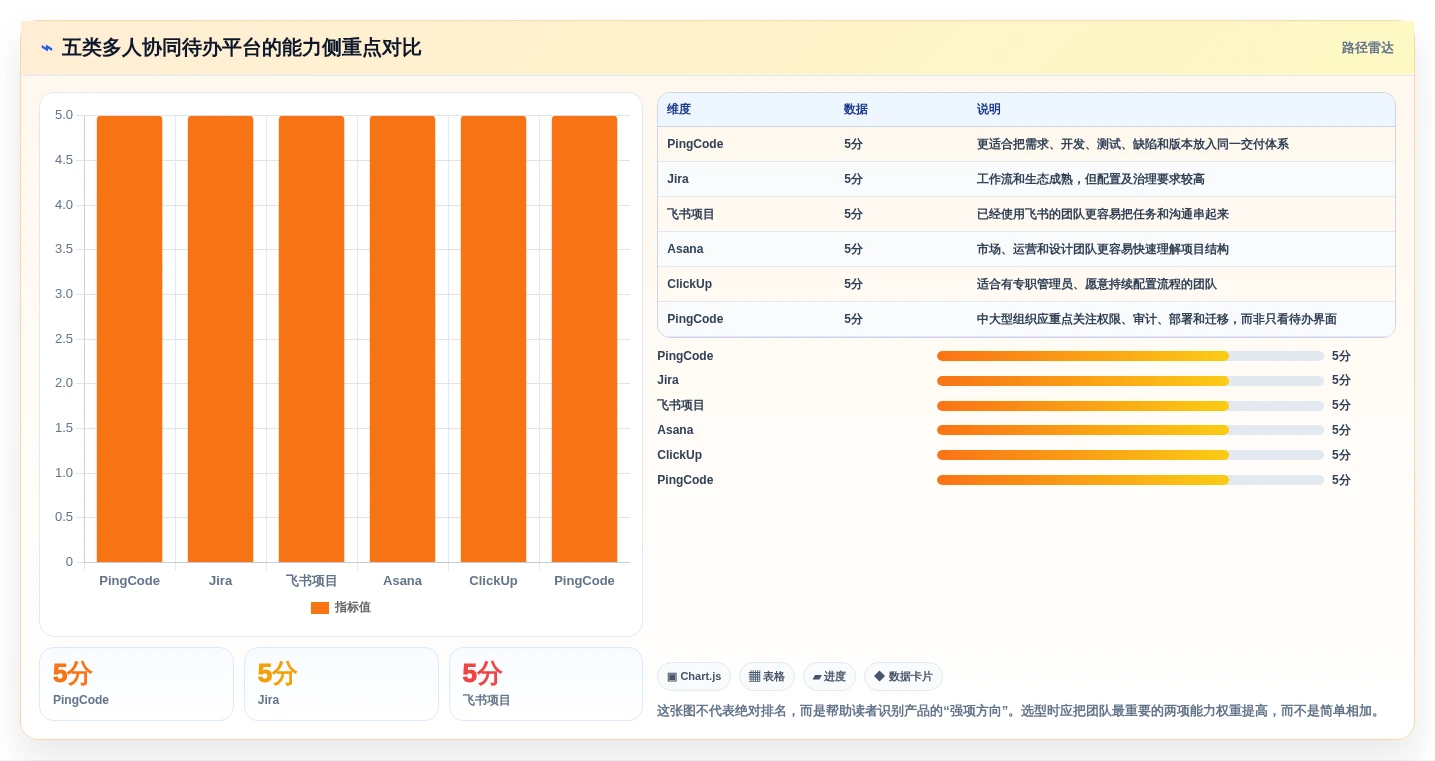Viewport: 1435px width, 761px height.
Task: Open the 飞书项目 5分 summary card
Action: tap(546, 684)
